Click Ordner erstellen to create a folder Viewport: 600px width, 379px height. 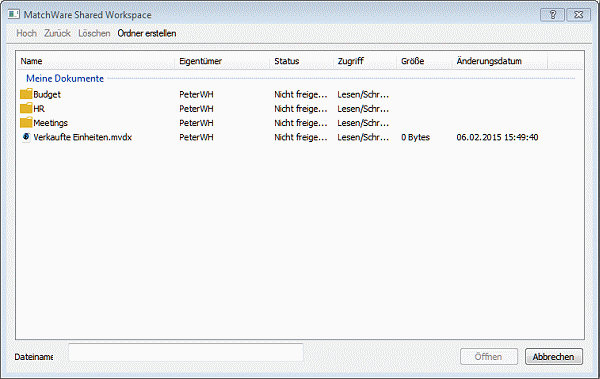click(147, 33)
